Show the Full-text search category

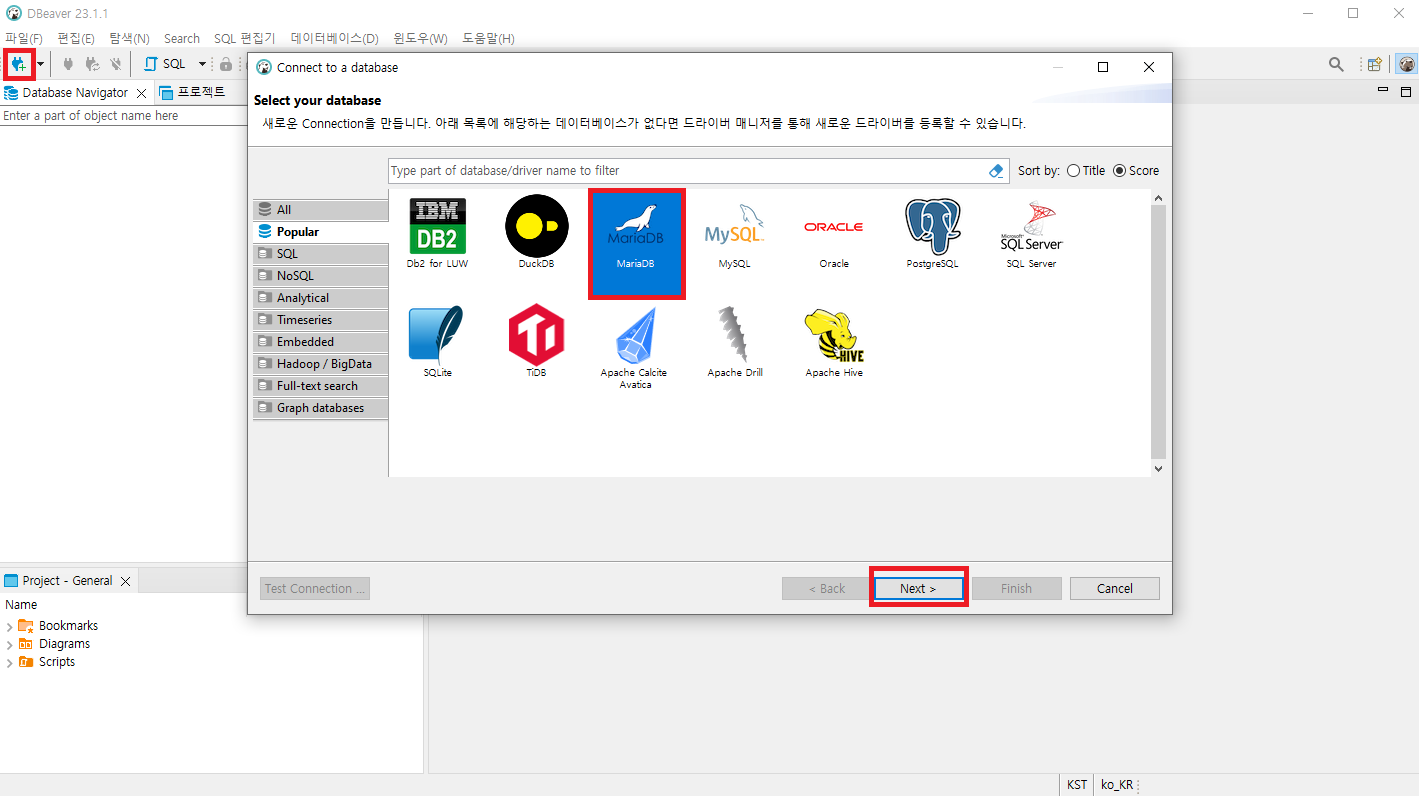pyautogui.click(x=320, y=386)
